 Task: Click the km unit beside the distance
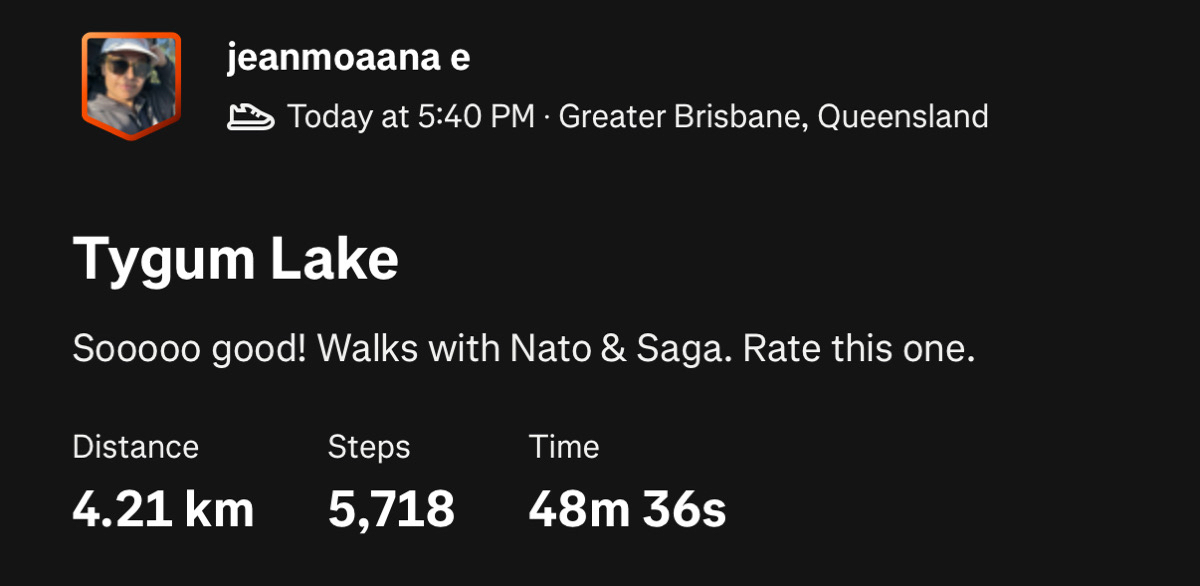[222, 509]
